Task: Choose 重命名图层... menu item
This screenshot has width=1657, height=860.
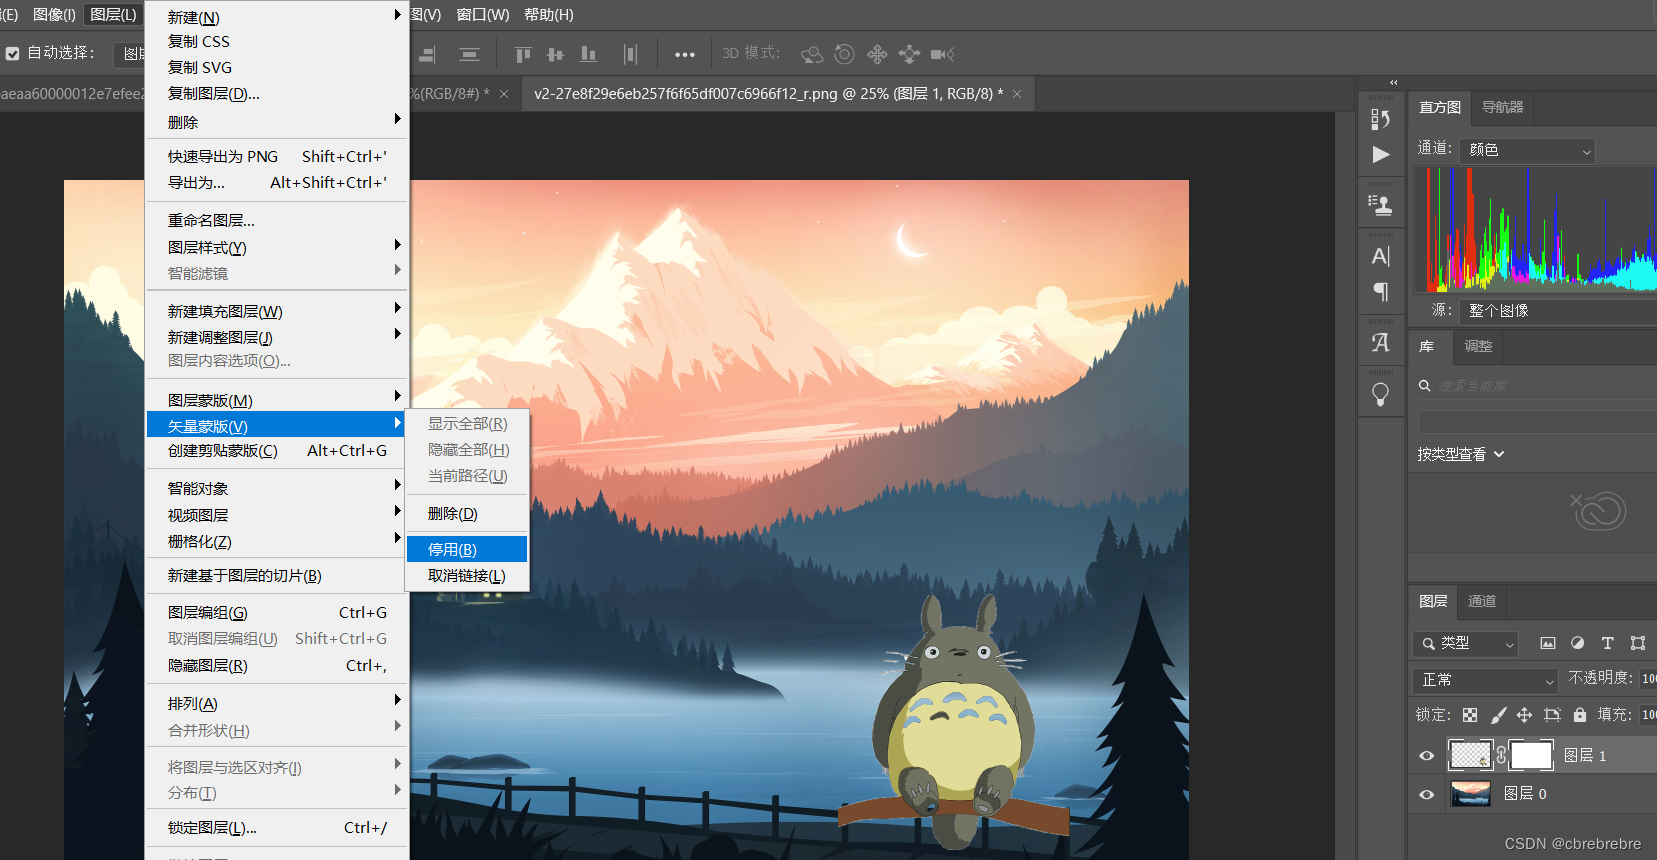Action: [277, 220]
